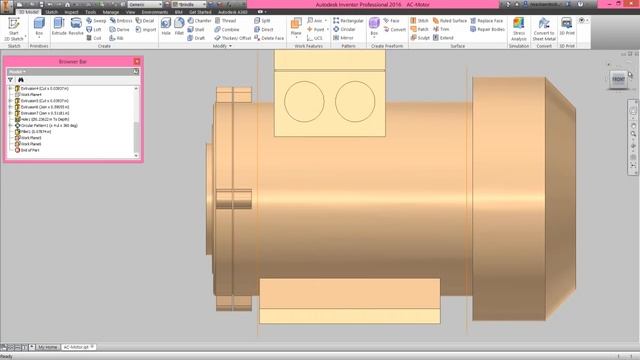Click Delete Face tool
This screenshot has width=640, height=360.
(269, 38)
